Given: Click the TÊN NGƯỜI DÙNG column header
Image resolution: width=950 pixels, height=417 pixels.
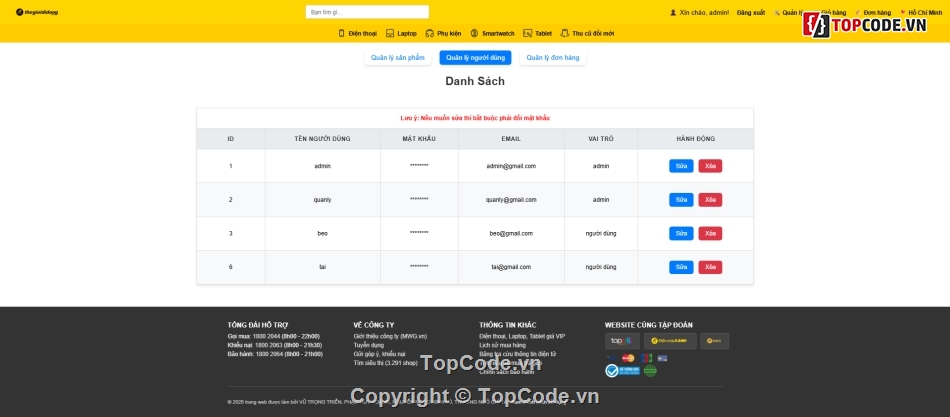Looking at the screenshot, I should pyautogui.click(x=322, y=139).
